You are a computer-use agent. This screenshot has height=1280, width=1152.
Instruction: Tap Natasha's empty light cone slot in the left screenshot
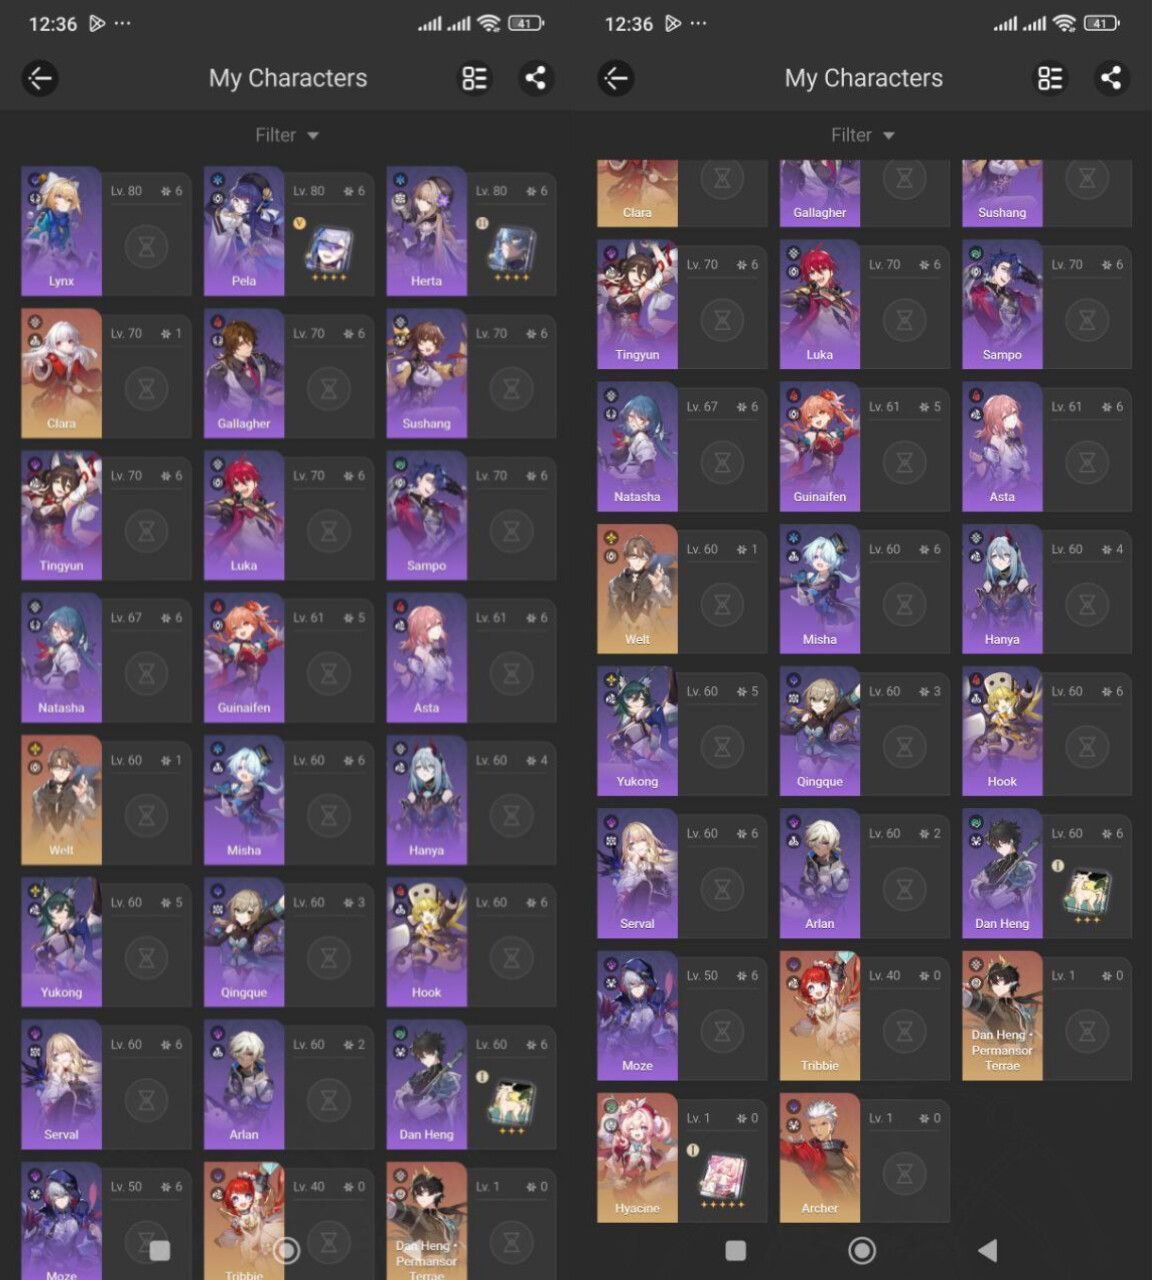146,673
